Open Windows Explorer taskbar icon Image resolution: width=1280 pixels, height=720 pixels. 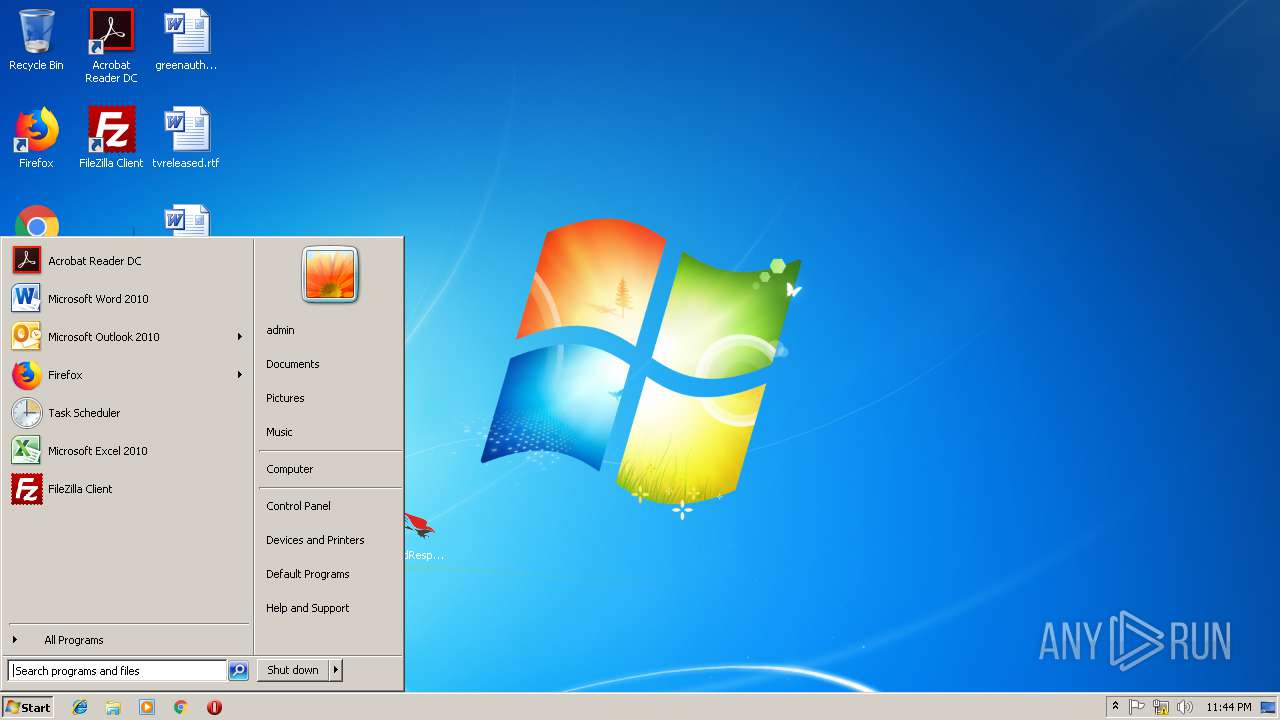tap(113, 707)
